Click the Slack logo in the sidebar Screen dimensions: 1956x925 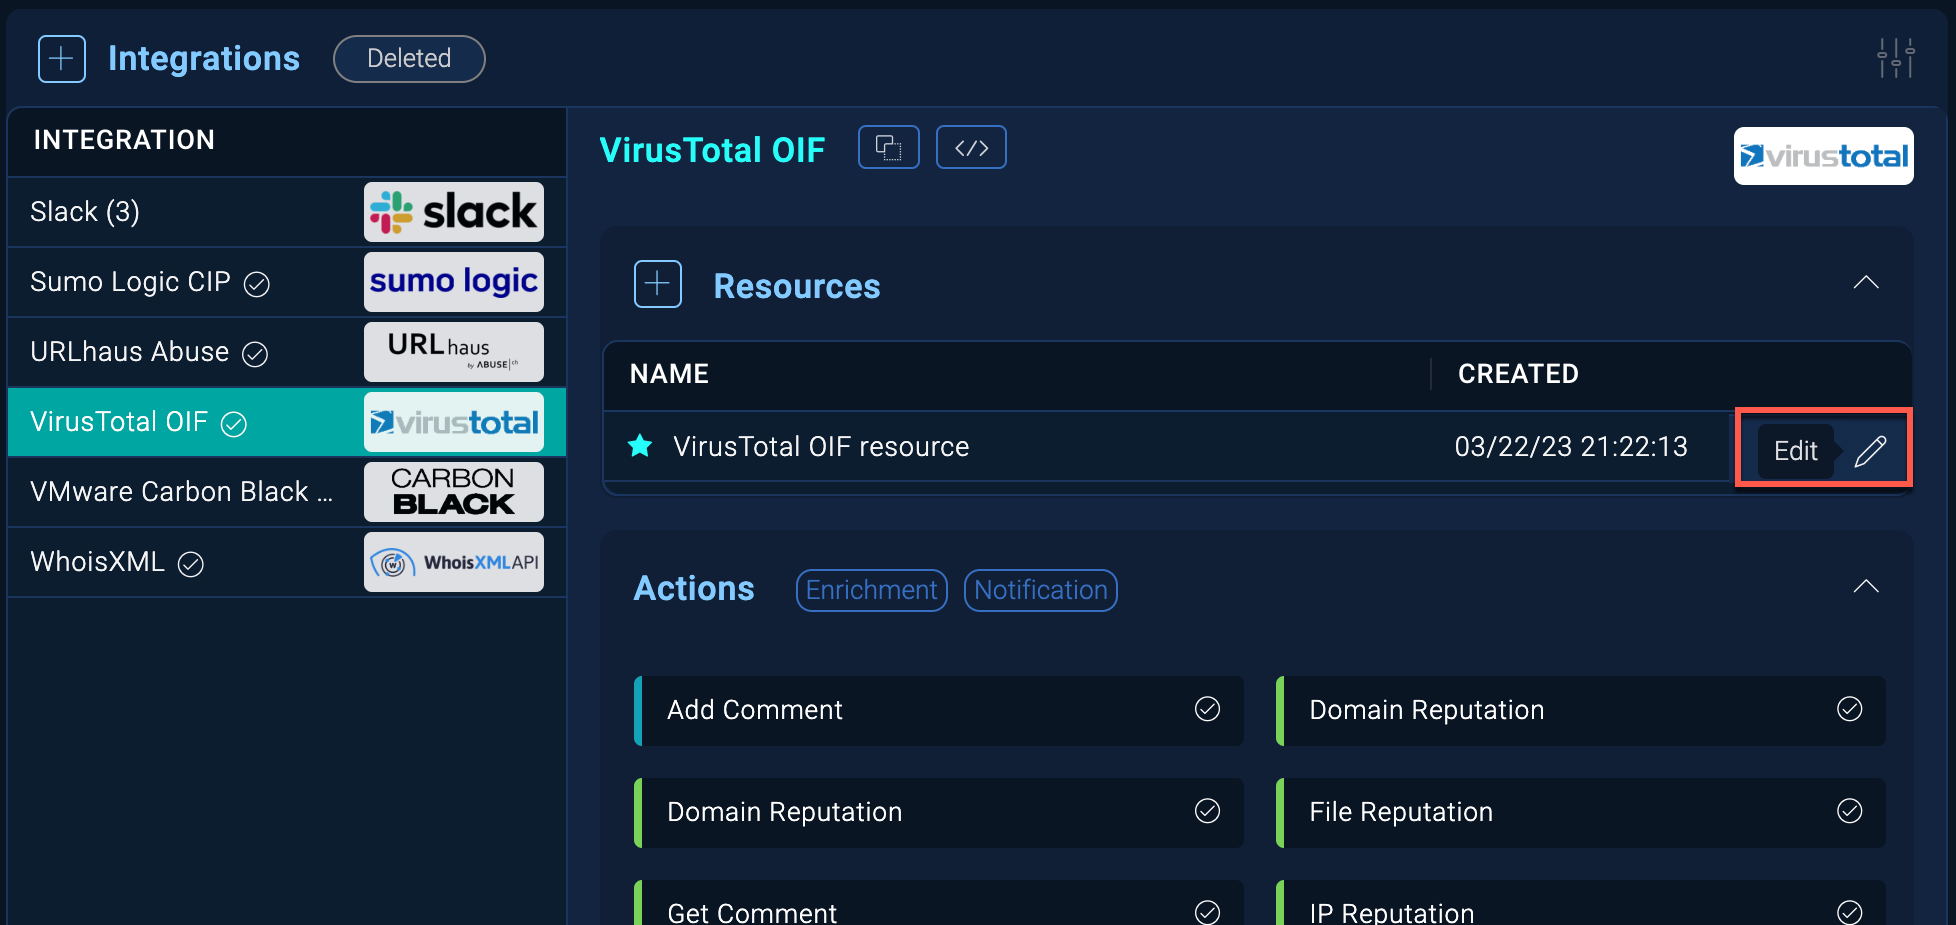(x=453, y=211)
